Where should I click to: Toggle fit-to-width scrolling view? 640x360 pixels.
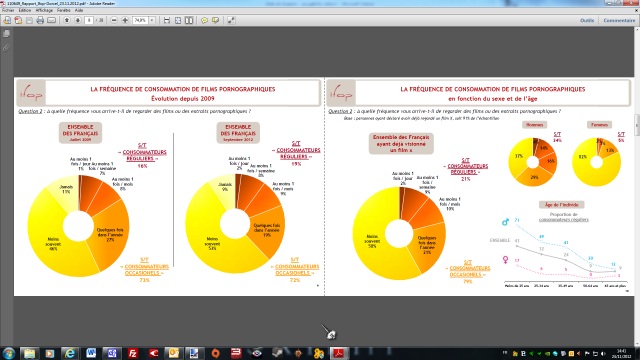pos(167,20)
